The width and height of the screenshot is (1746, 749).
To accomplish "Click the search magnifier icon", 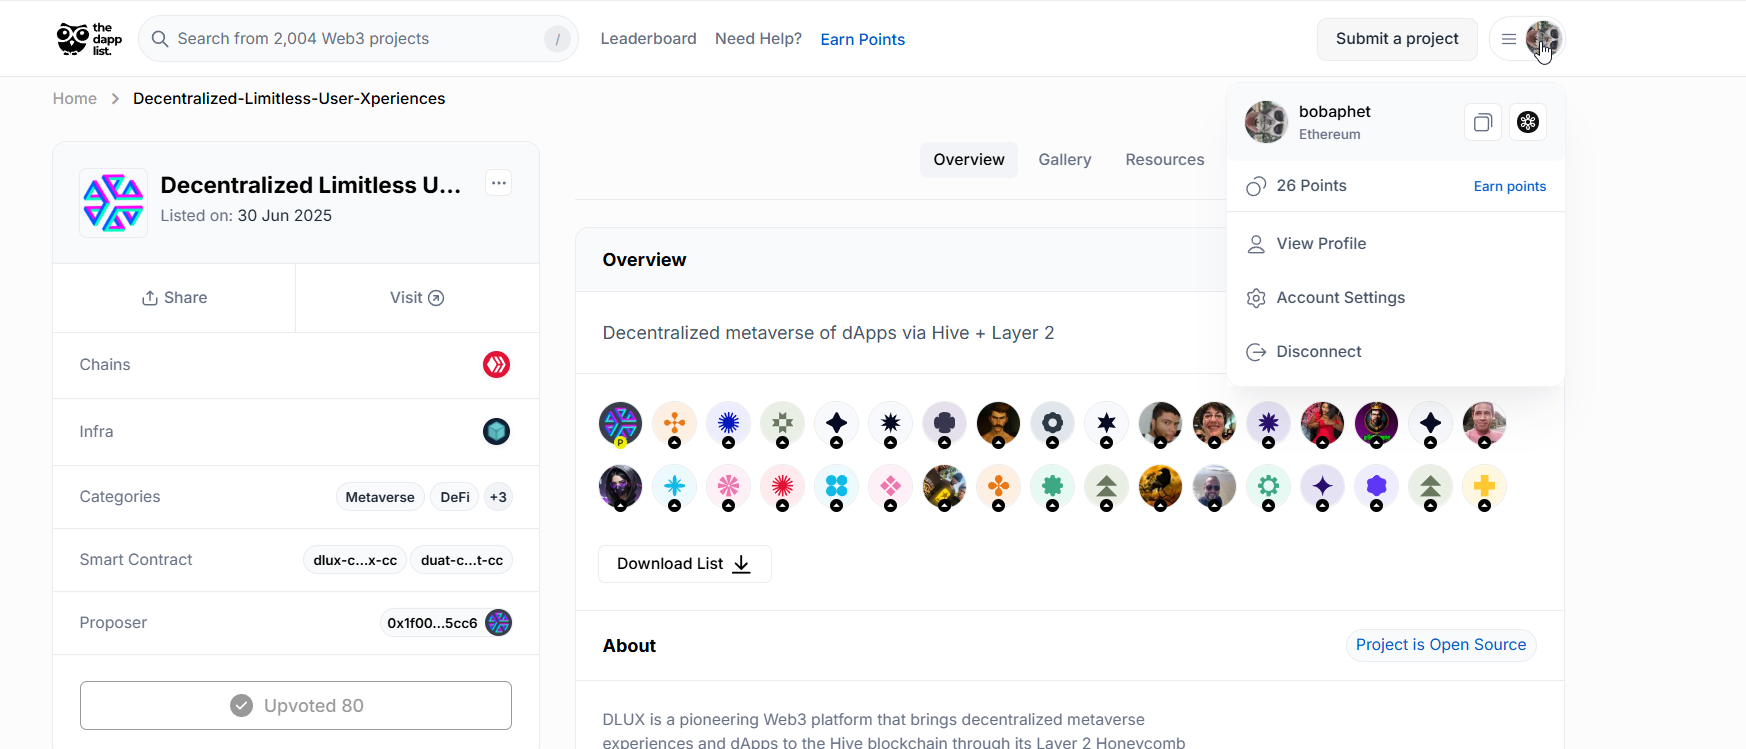I will pos(160,39).
